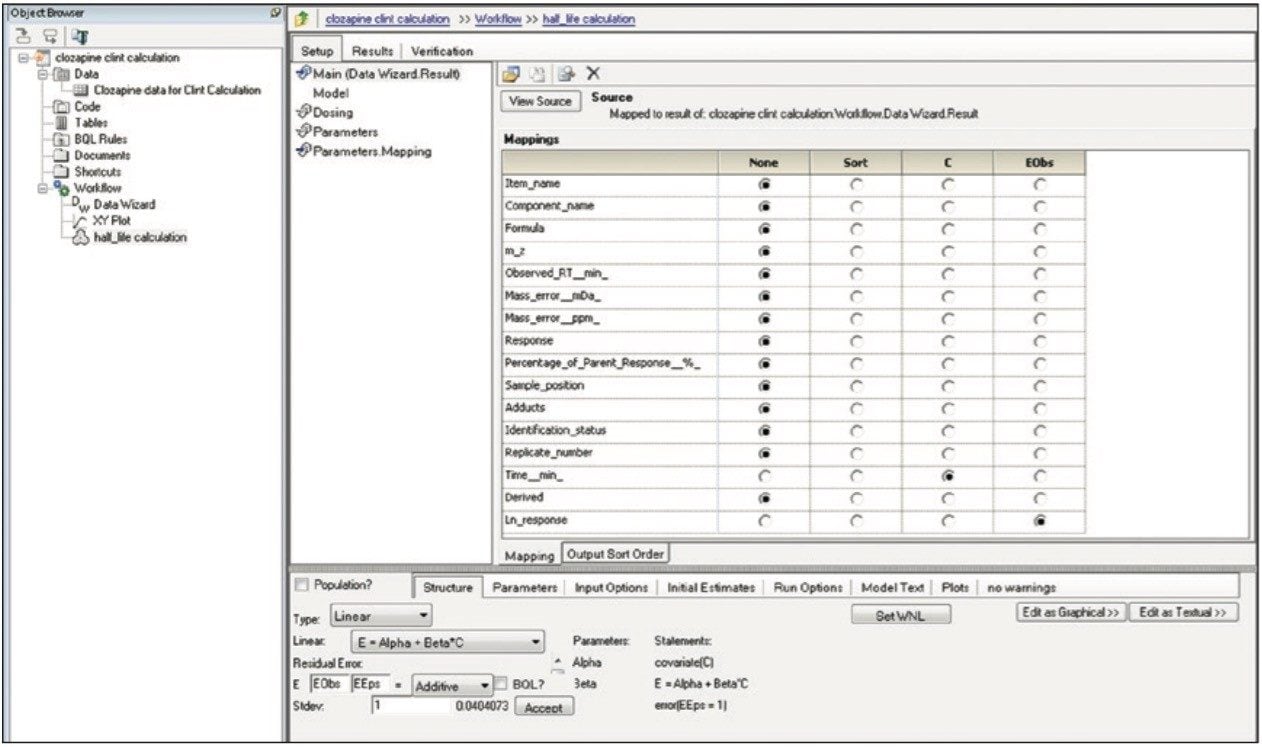The image size is (1262, 747).
Task: Click the Accept button
Action: click(545, 707)
